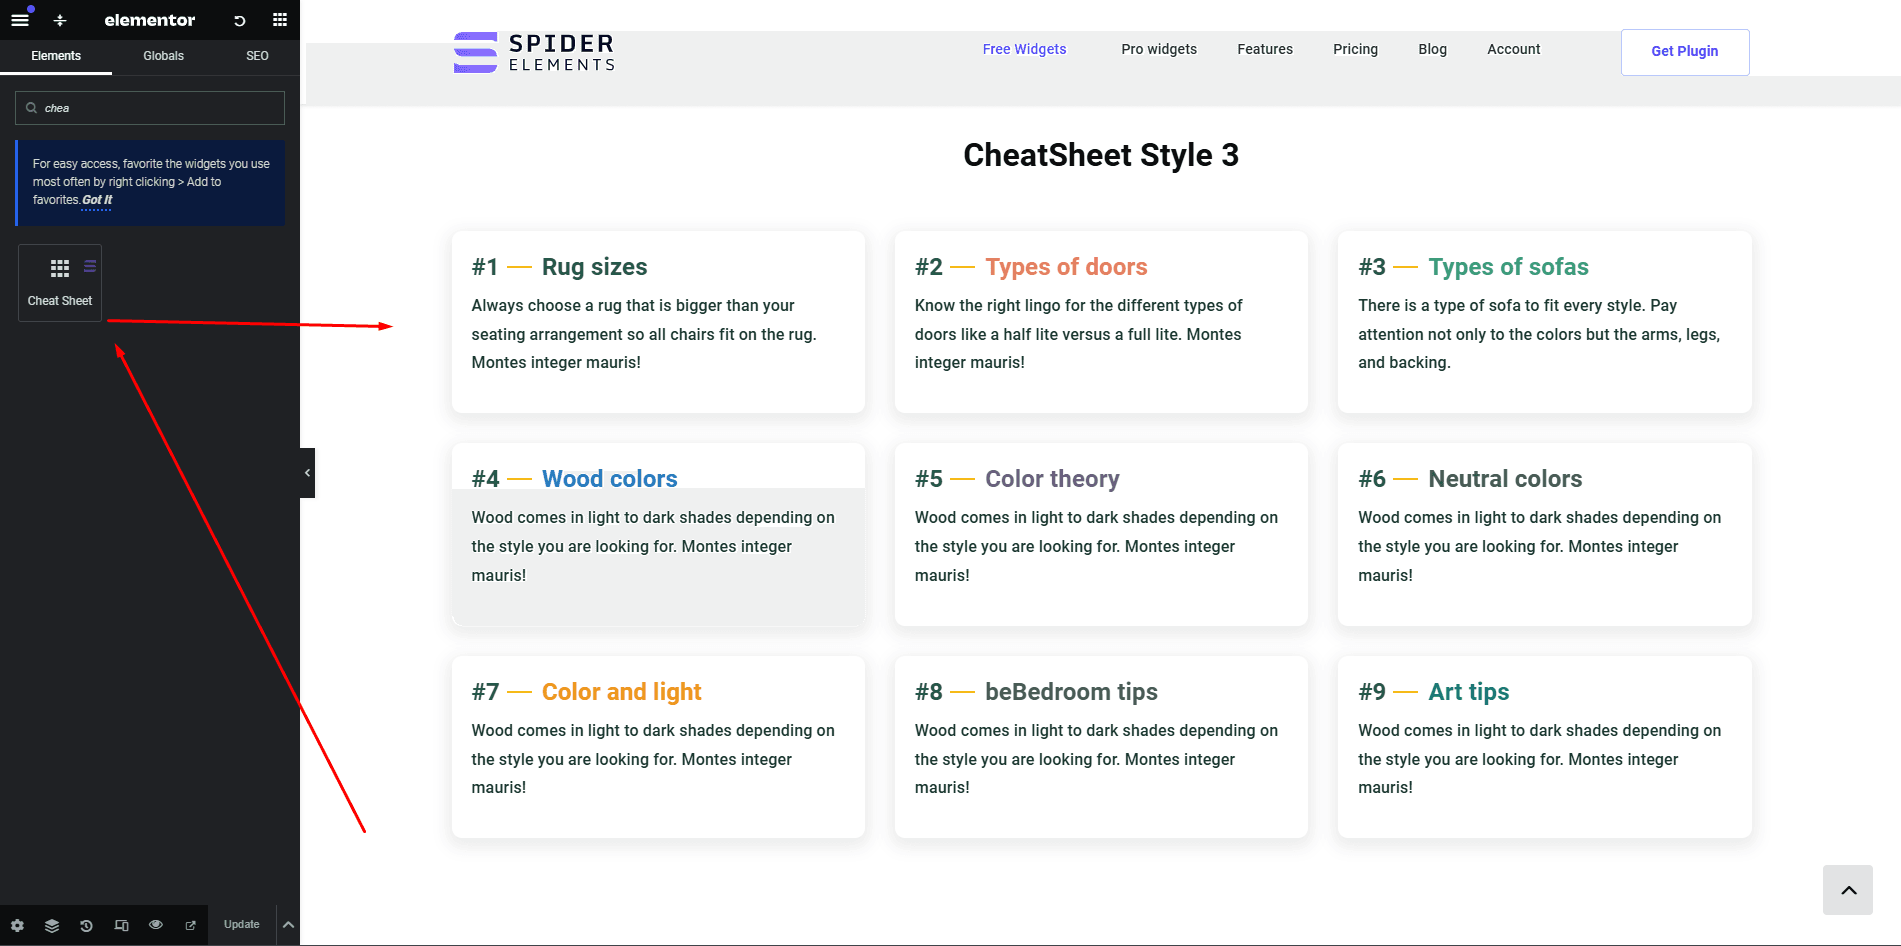Switch to the Globals tab
Image resolution: width=1901 pixels, height=946 pixels.
[163, 56]
